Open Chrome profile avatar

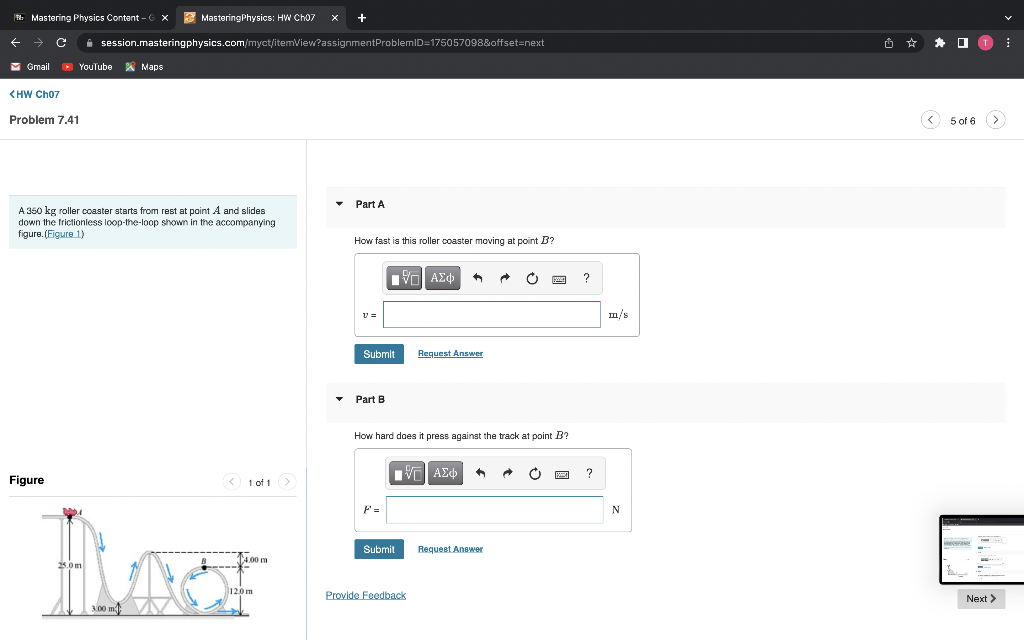coord(985,43)
